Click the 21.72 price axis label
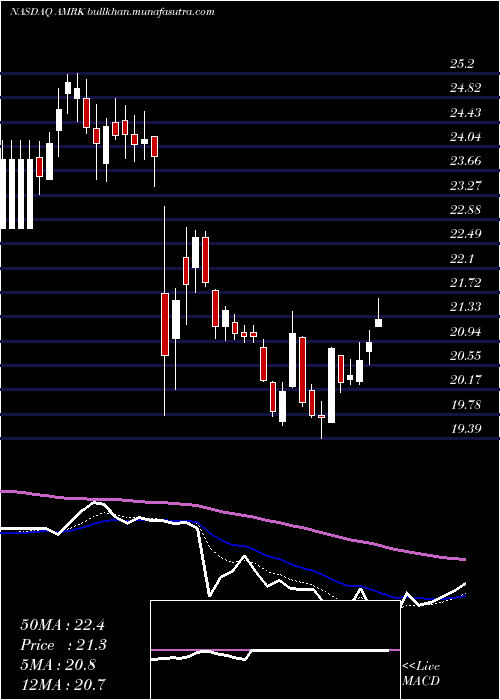Screen dimensions: 500x700 (x=465, y=282)
